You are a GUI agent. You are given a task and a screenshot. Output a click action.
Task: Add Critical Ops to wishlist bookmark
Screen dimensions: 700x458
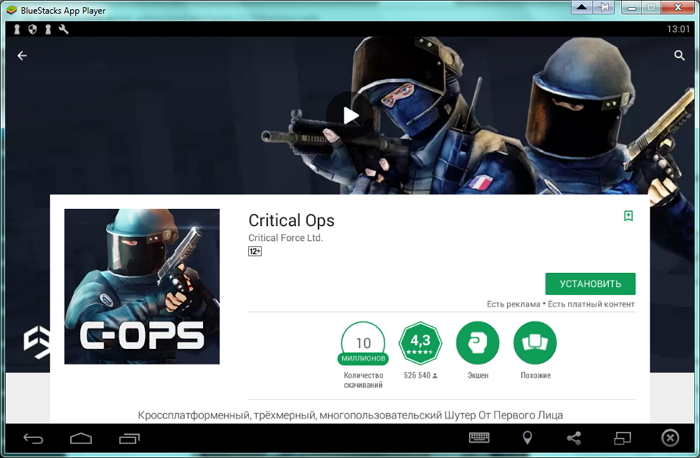628,216
